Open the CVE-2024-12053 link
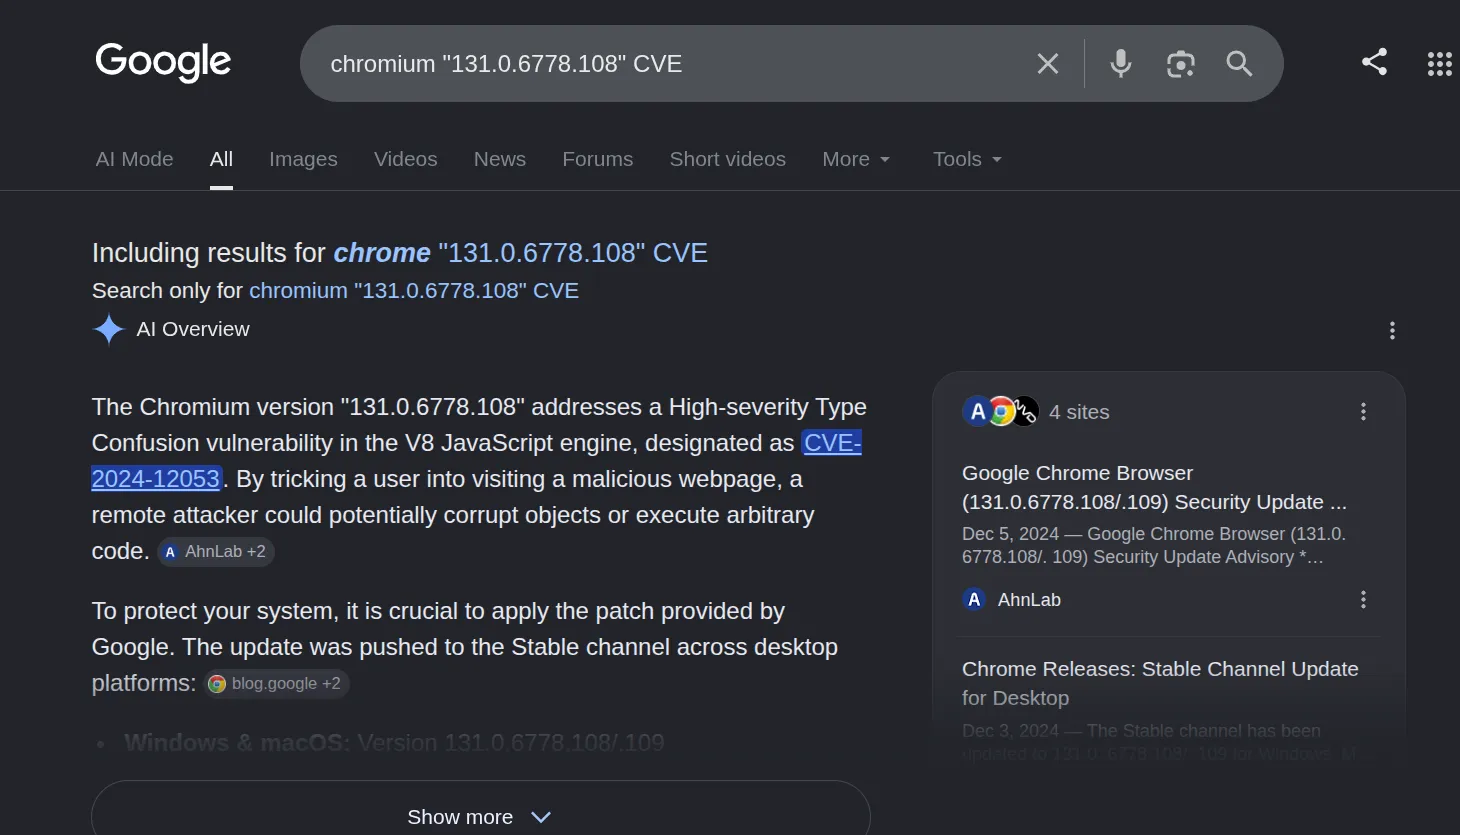 click(155, 479)
